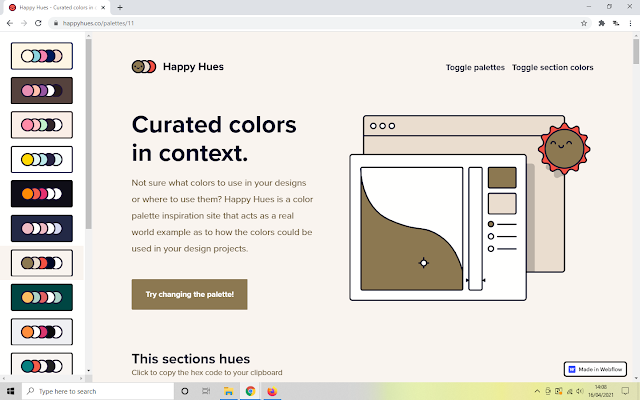640x400 pixels.
Task: Close the Happy Hues browser tab
Action: pos(103,7)
